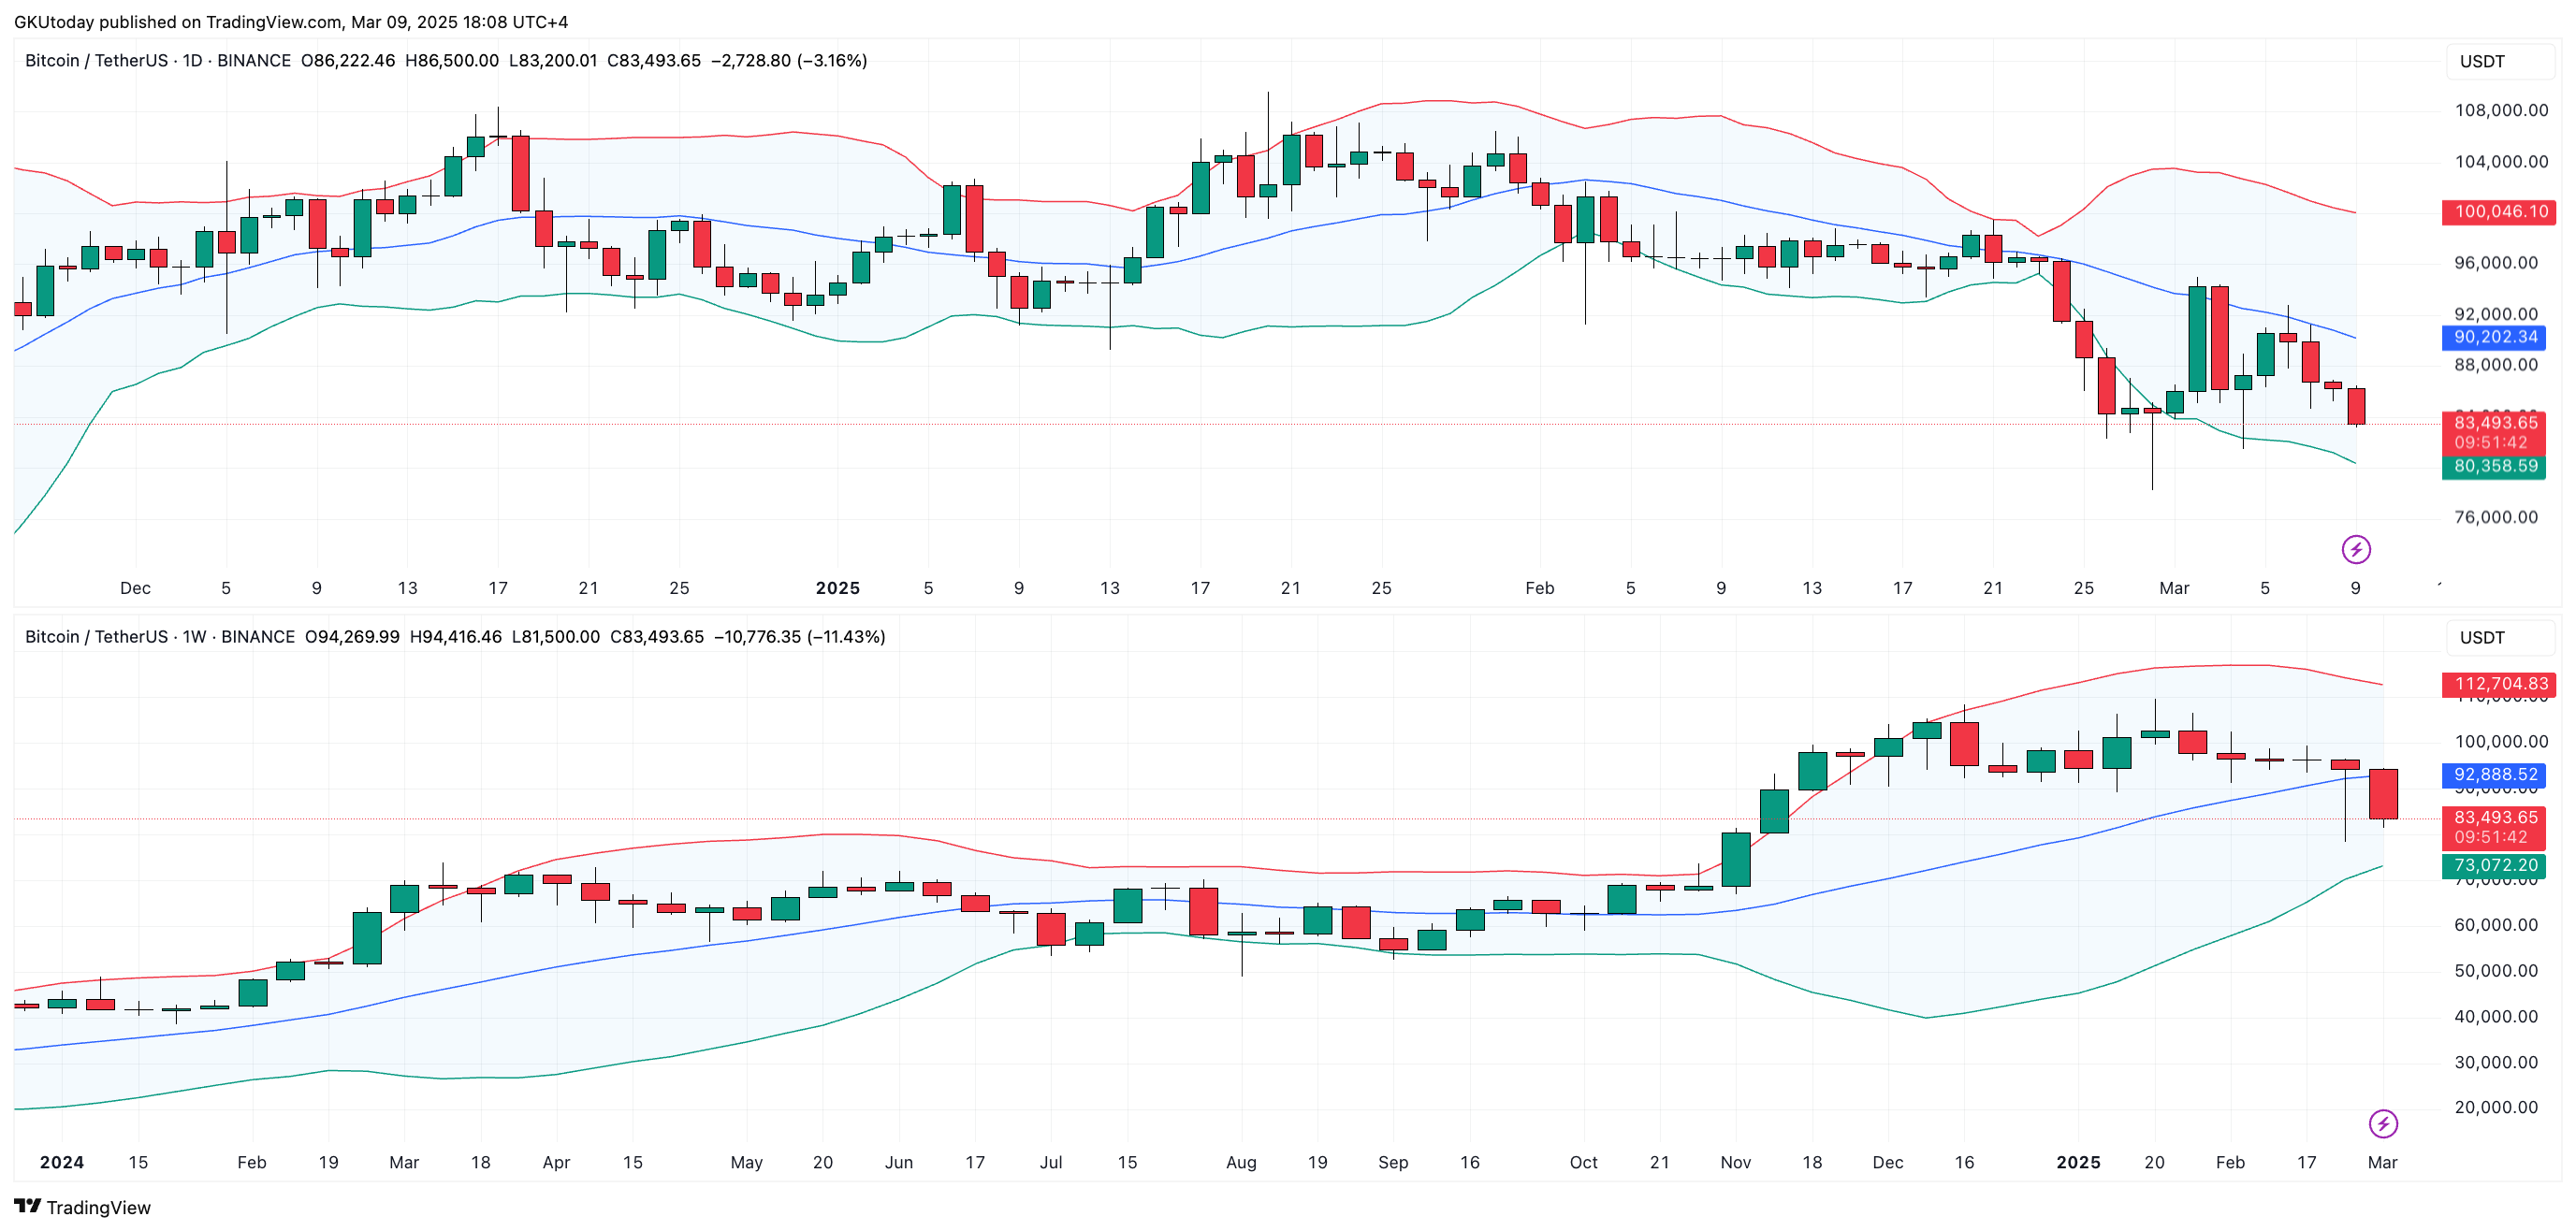
Task: Click the 108,000.00 price axis label
Action: (x=2502, y=110)
